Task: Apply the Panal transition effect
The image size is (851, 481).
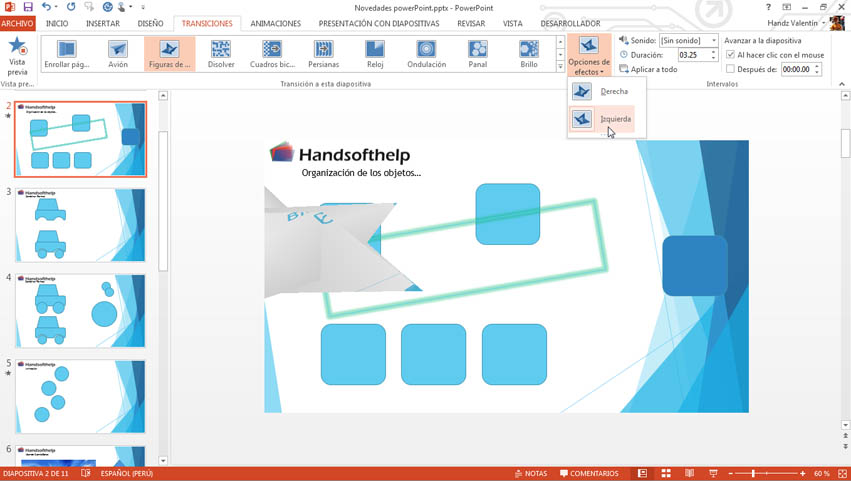Action: [x=478, y=50]
